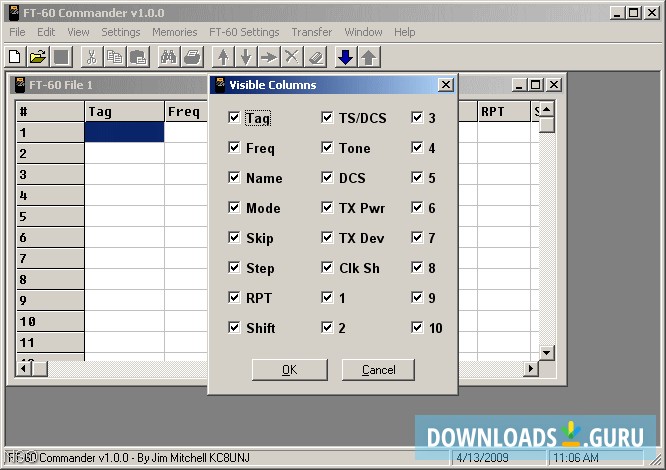Open the File menu
666x470 pixels.
coord(17,32)
